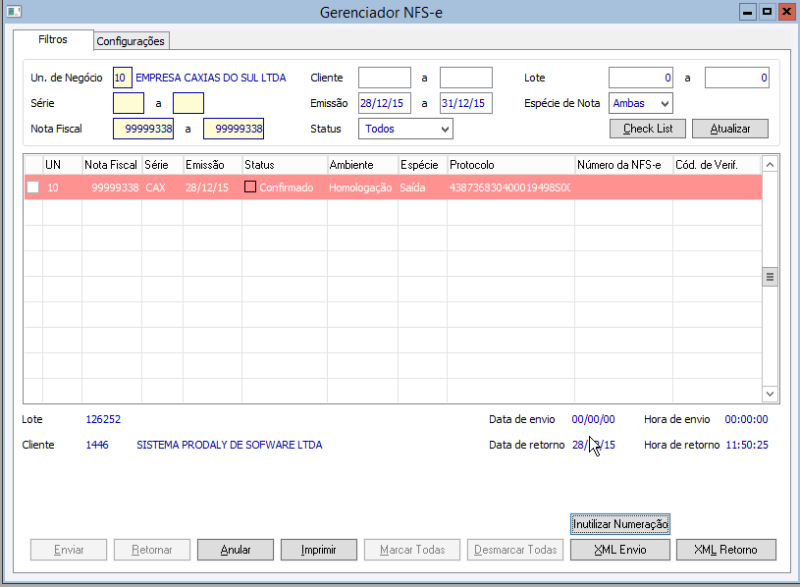Screen dimensions: 800x587
Task: Click the disabled Enviar button
Action: pos(68,550)
